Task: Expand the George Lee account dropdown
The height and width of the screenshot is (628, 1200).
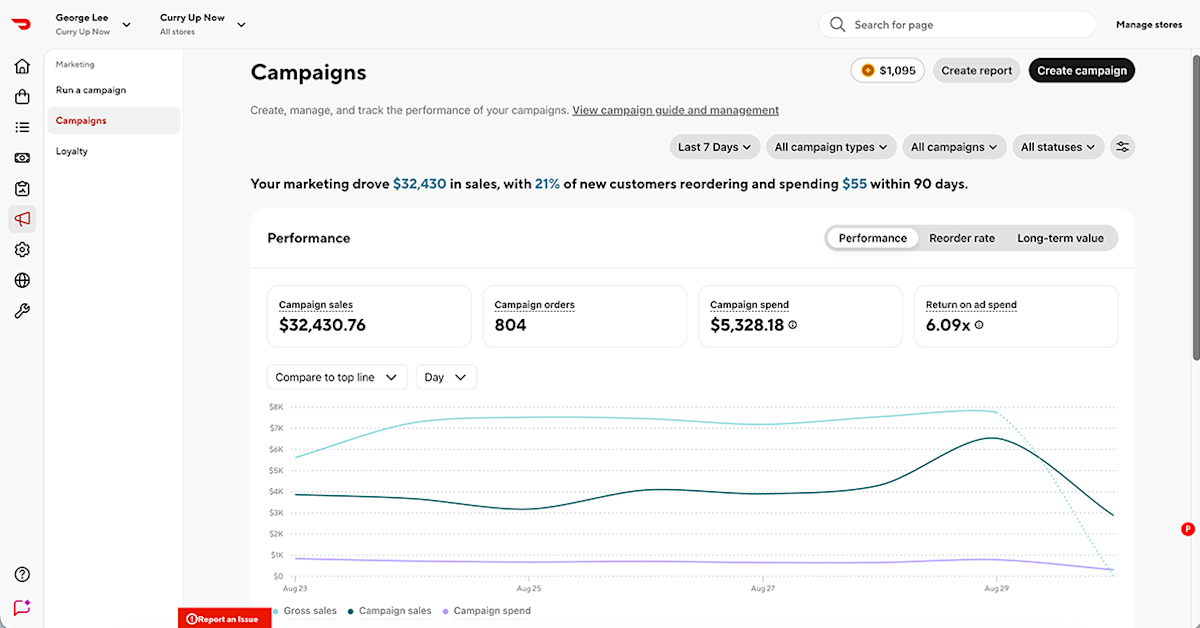Action: click(x=93, y=24)
